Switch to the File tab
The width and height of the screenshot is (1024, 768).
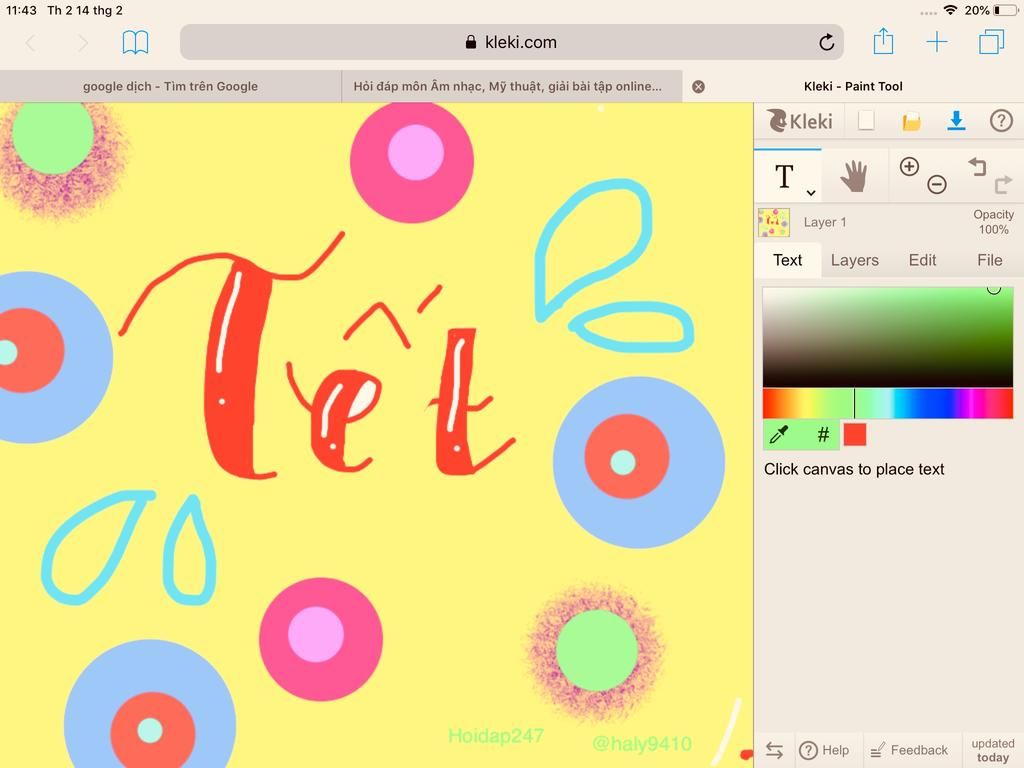989,260
